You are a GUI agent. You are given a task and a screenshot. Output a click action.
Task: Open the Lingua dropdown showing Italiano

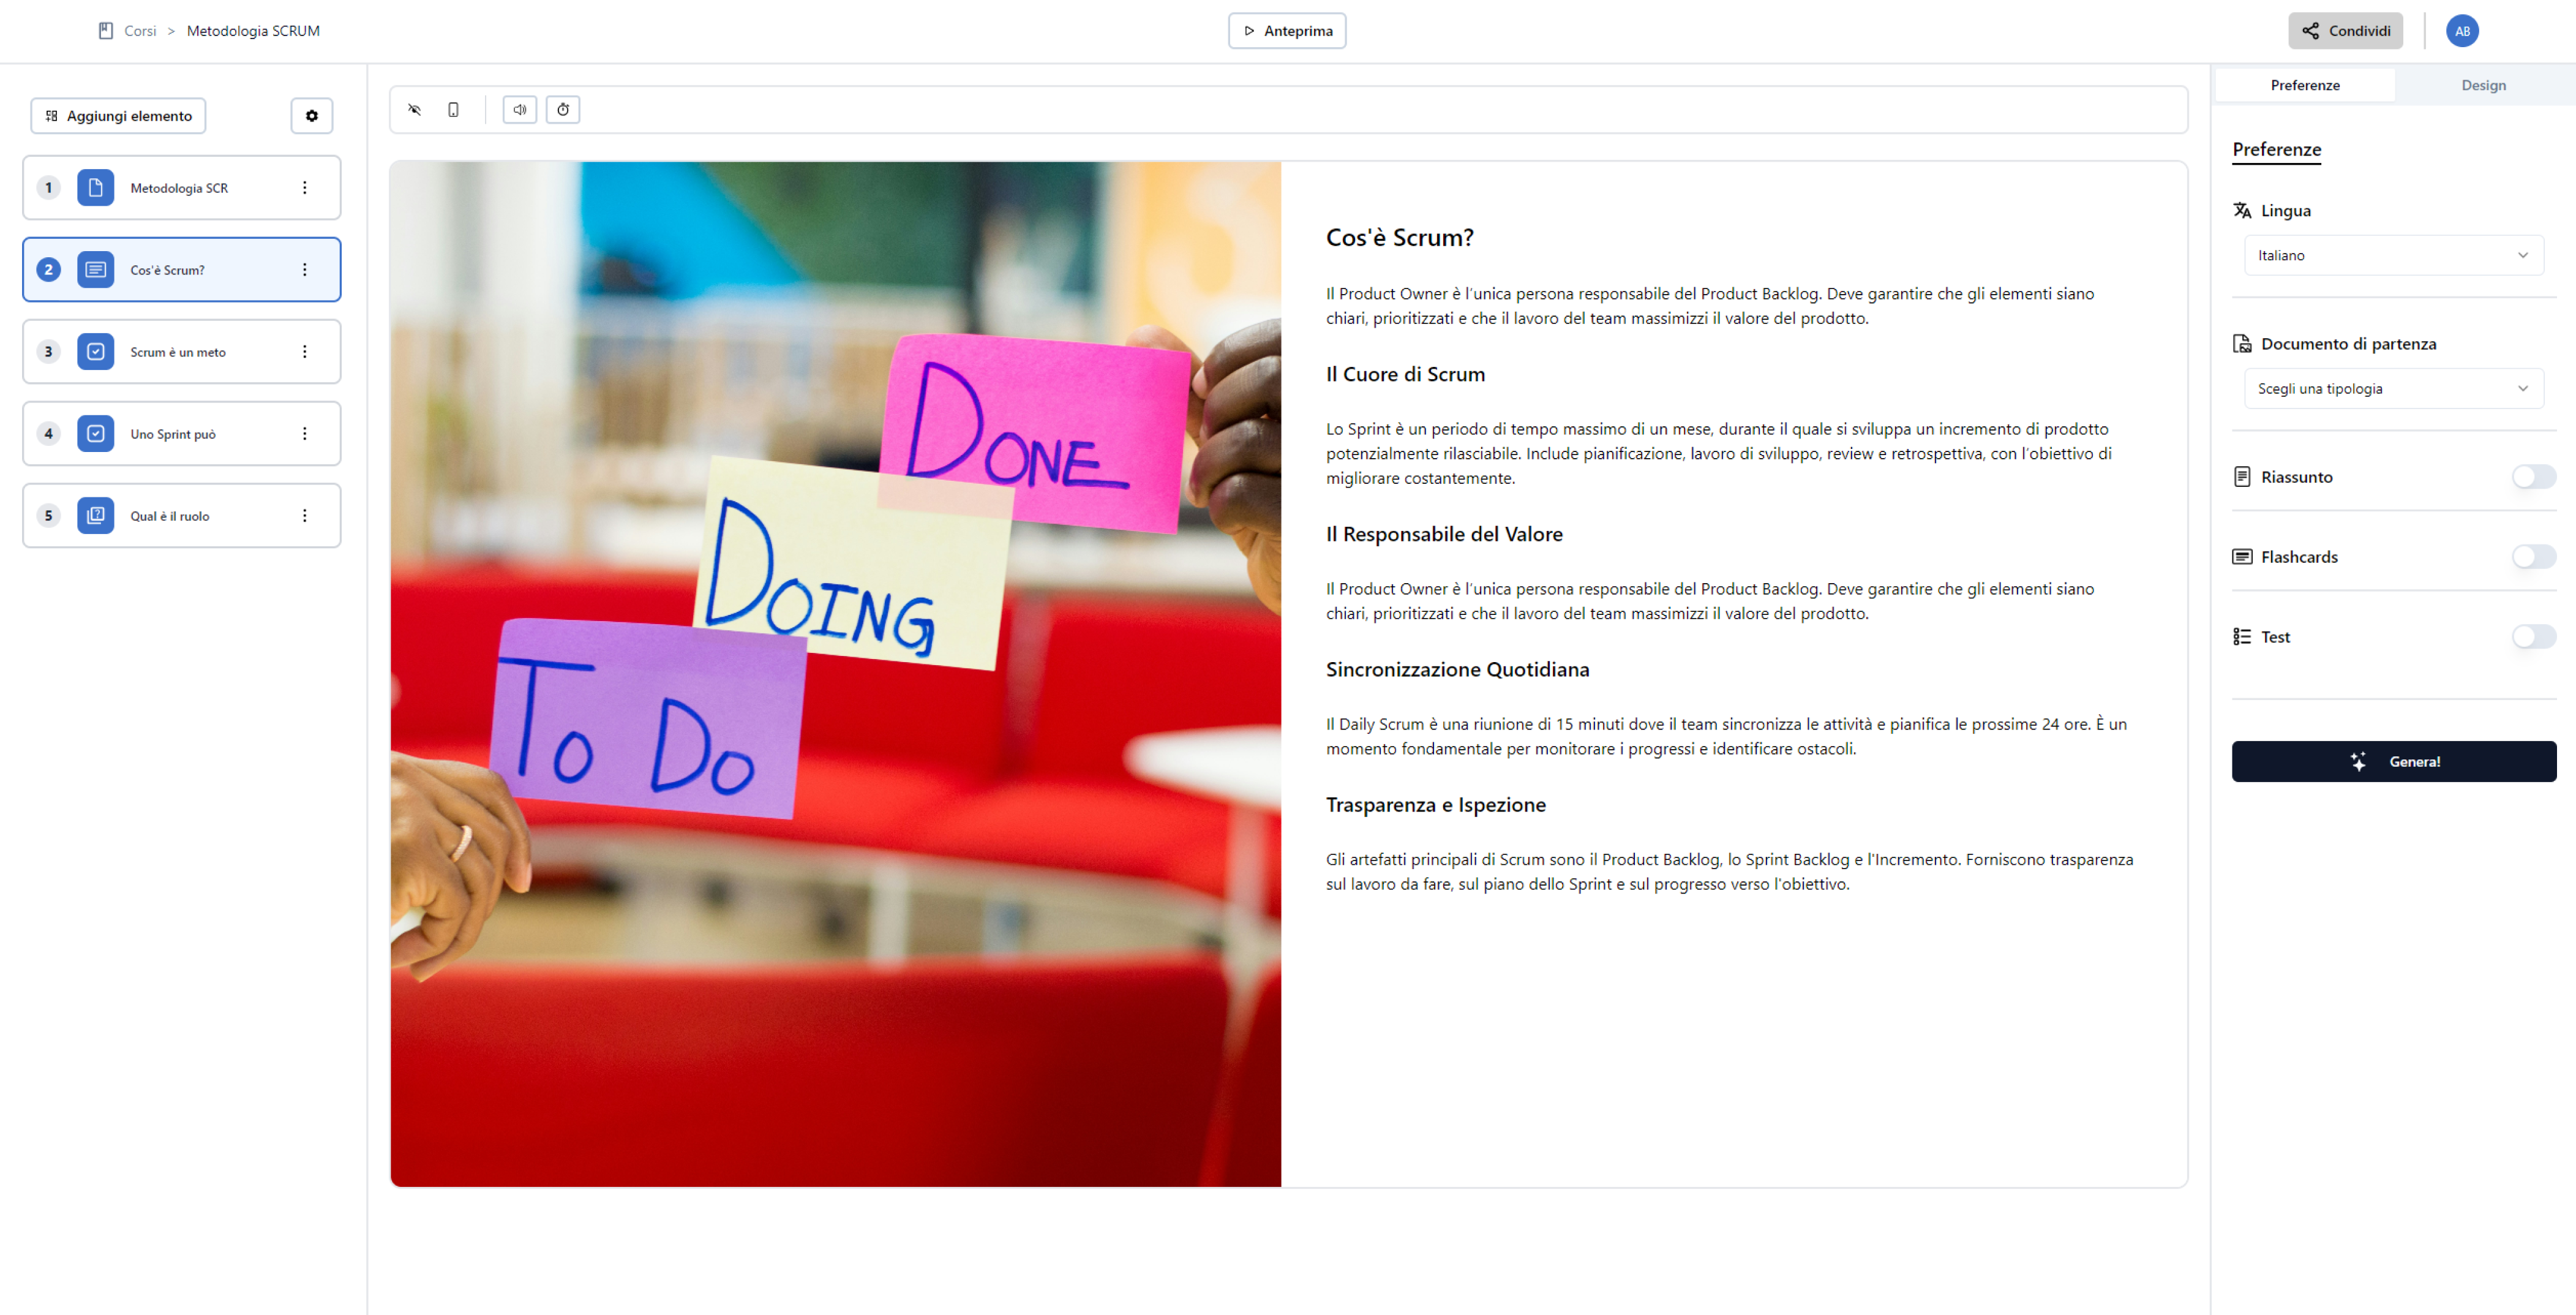coord(2393,256)
